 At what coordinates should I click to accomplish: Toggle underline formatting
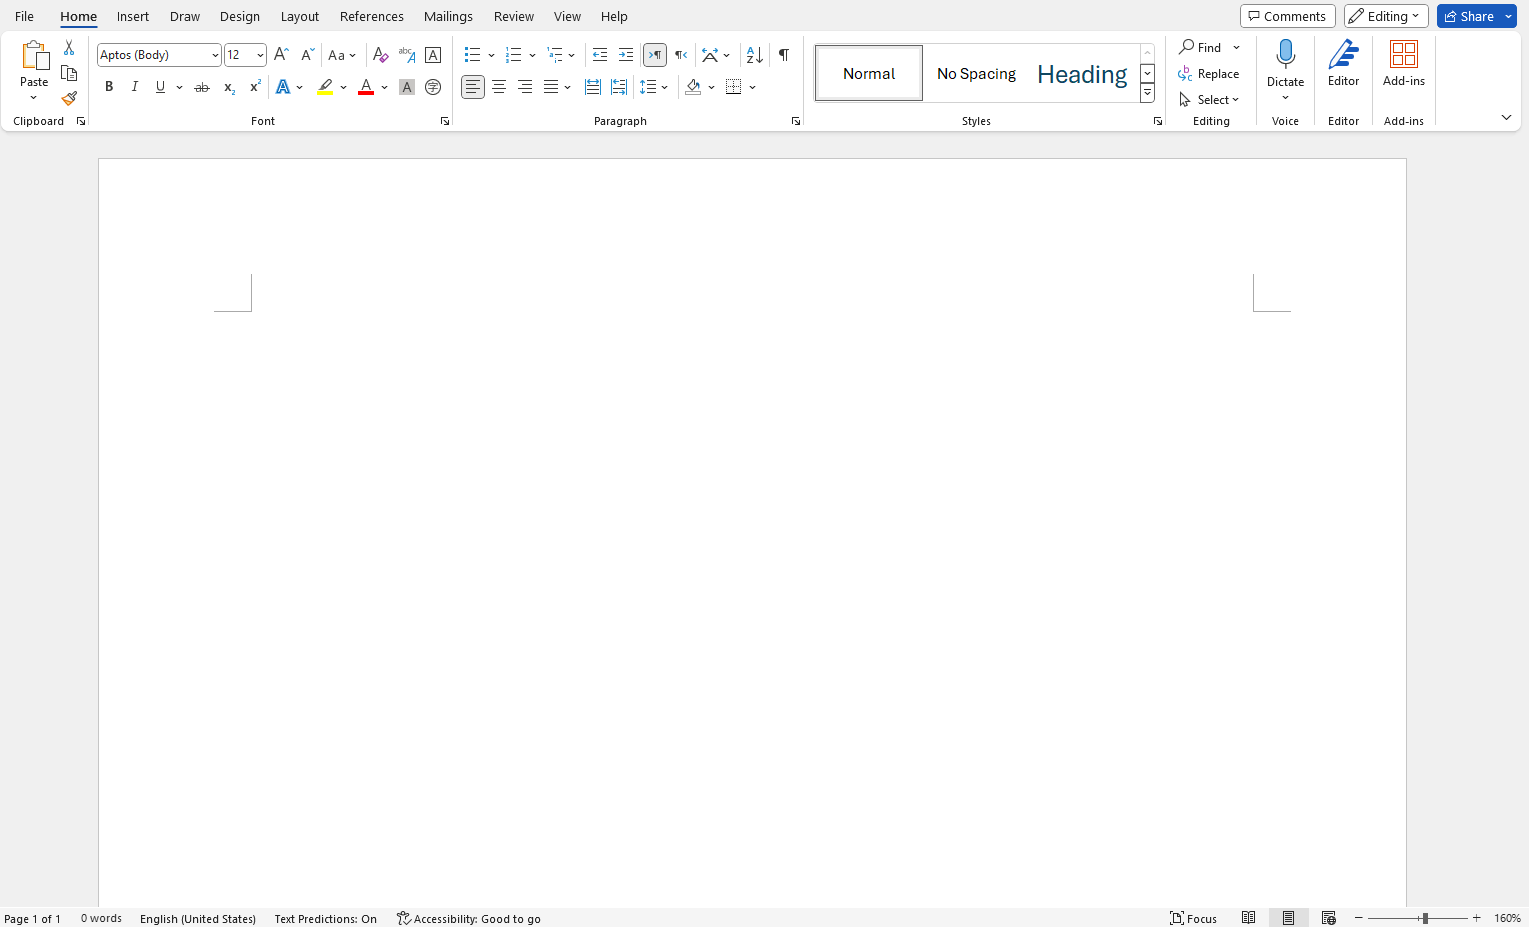click(160, 87)
